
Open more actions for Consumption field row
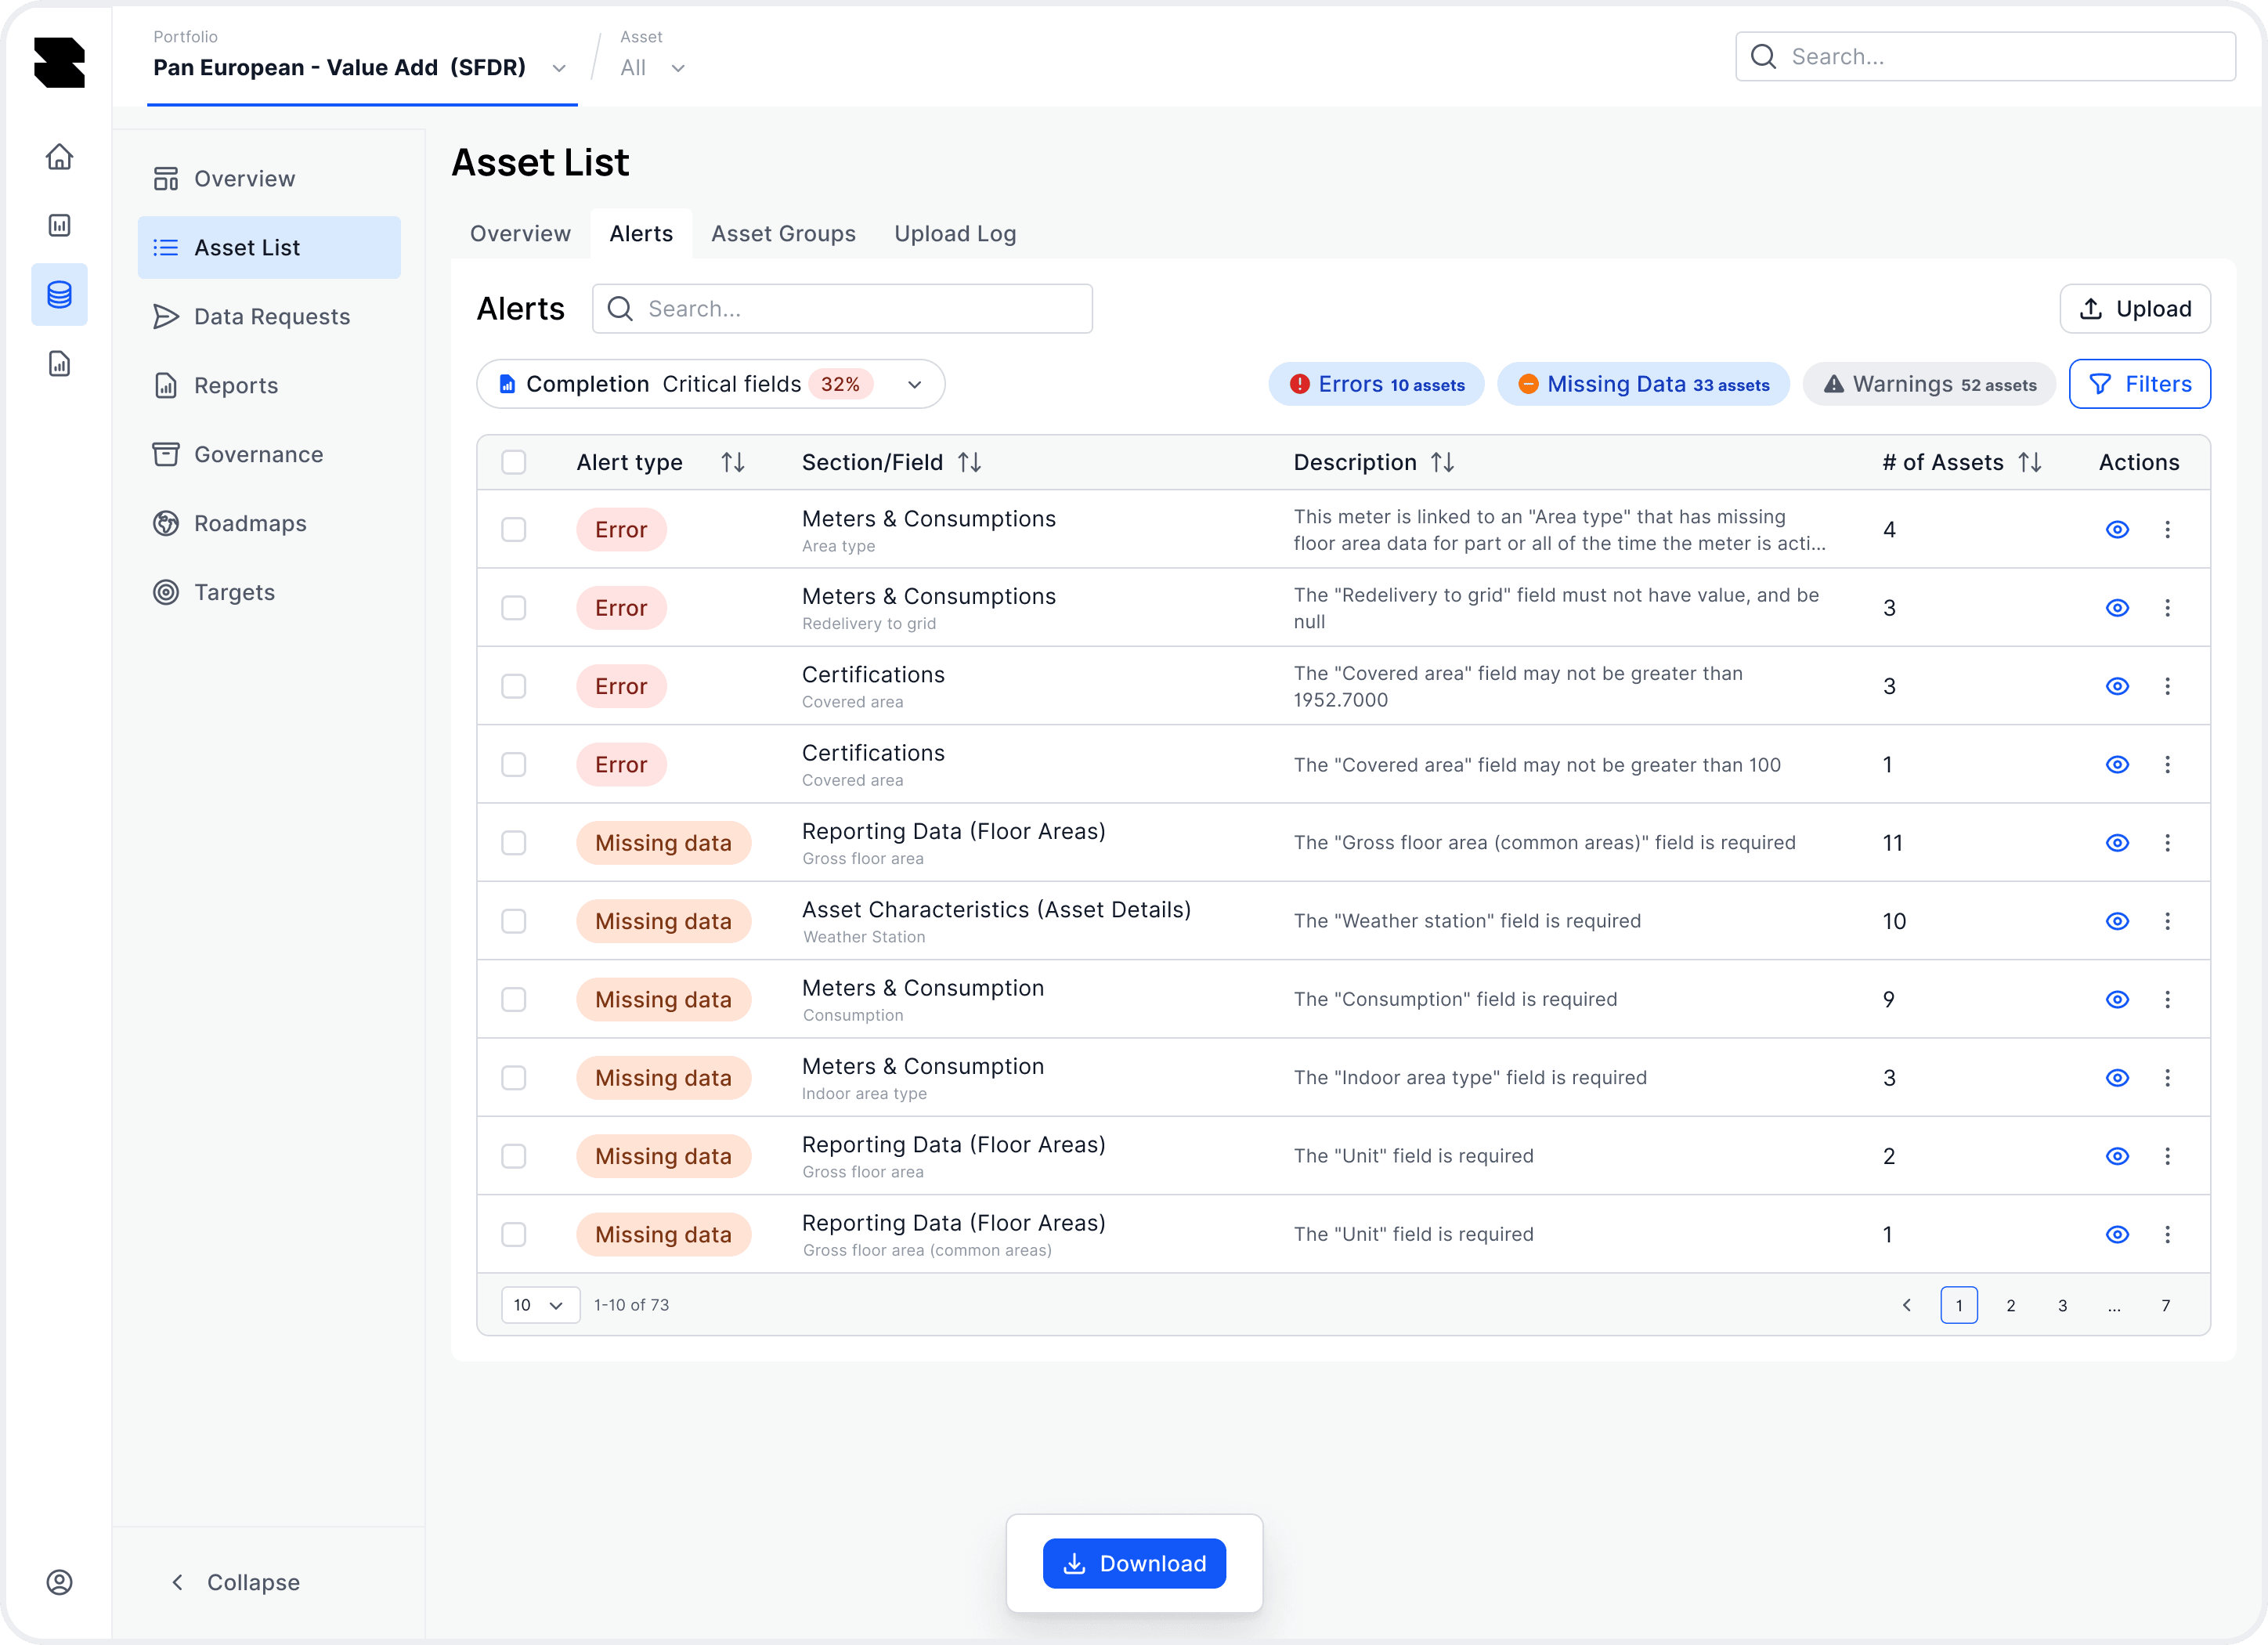tap(2167, 1000)
